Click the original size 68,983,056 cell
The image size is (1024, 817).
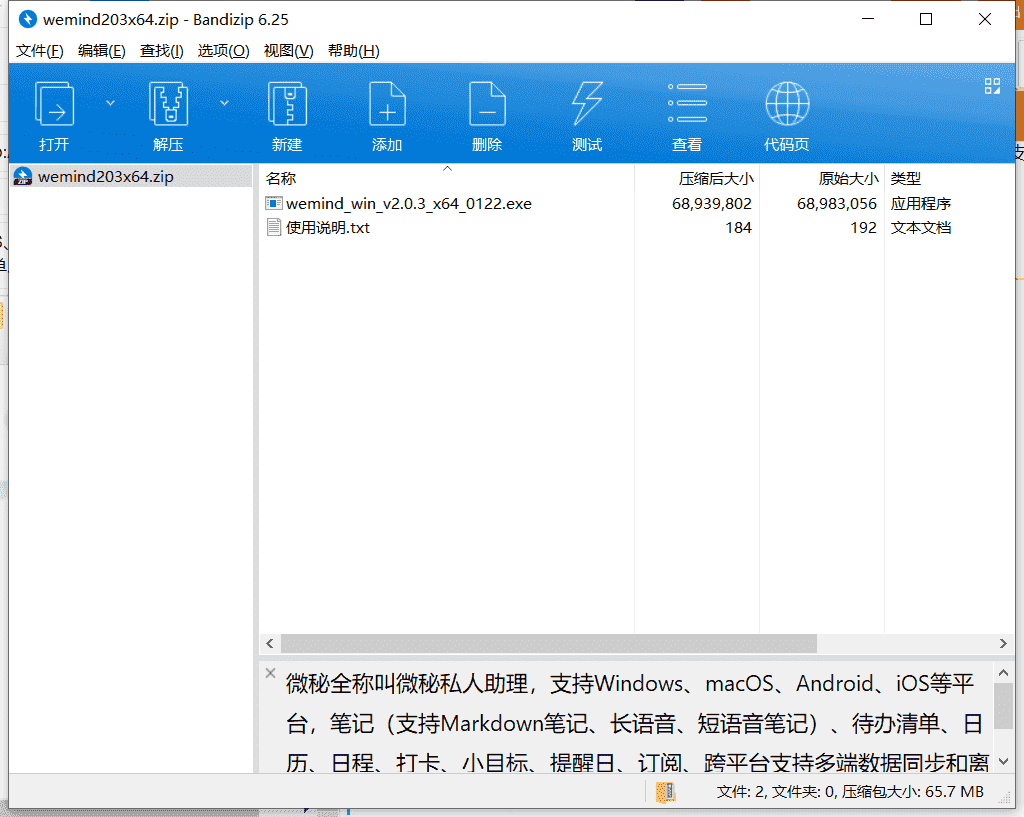point(837,204)
